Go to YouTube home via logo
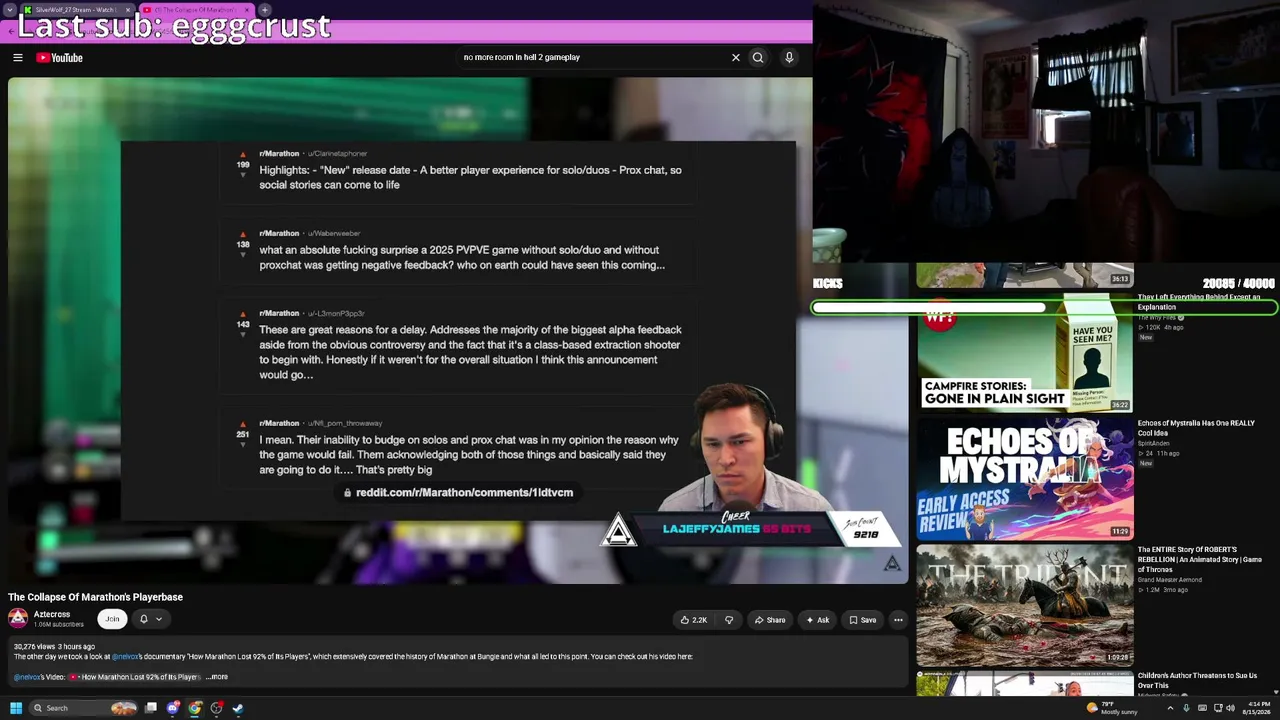 tap(60, 58)
